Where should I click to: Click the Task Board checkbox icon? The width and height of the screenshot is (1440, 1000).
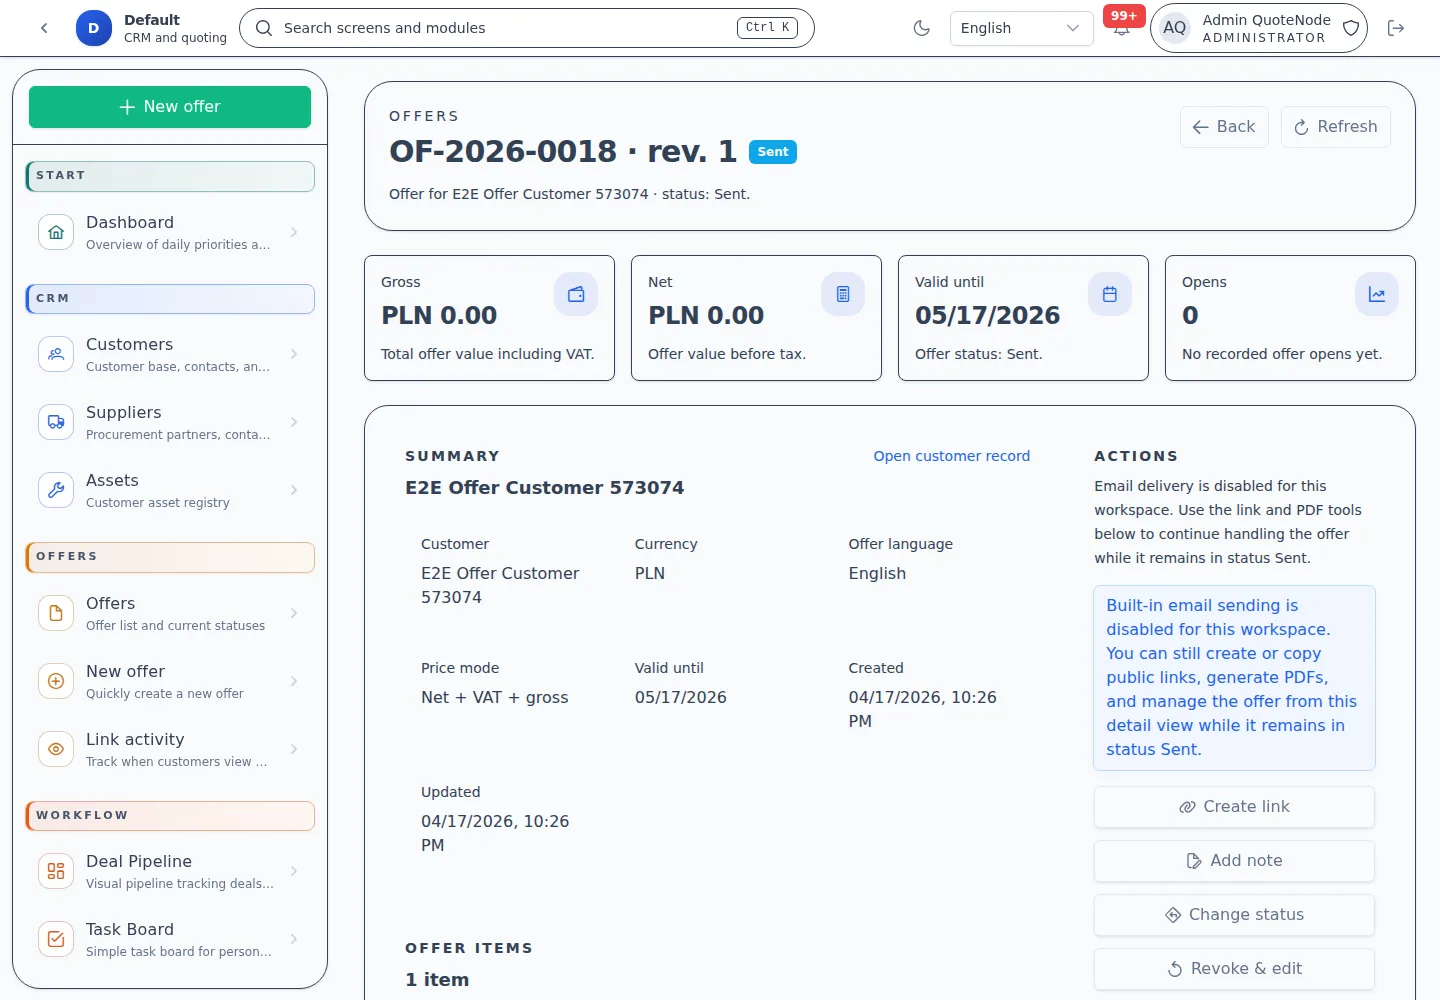coord(56,939)
